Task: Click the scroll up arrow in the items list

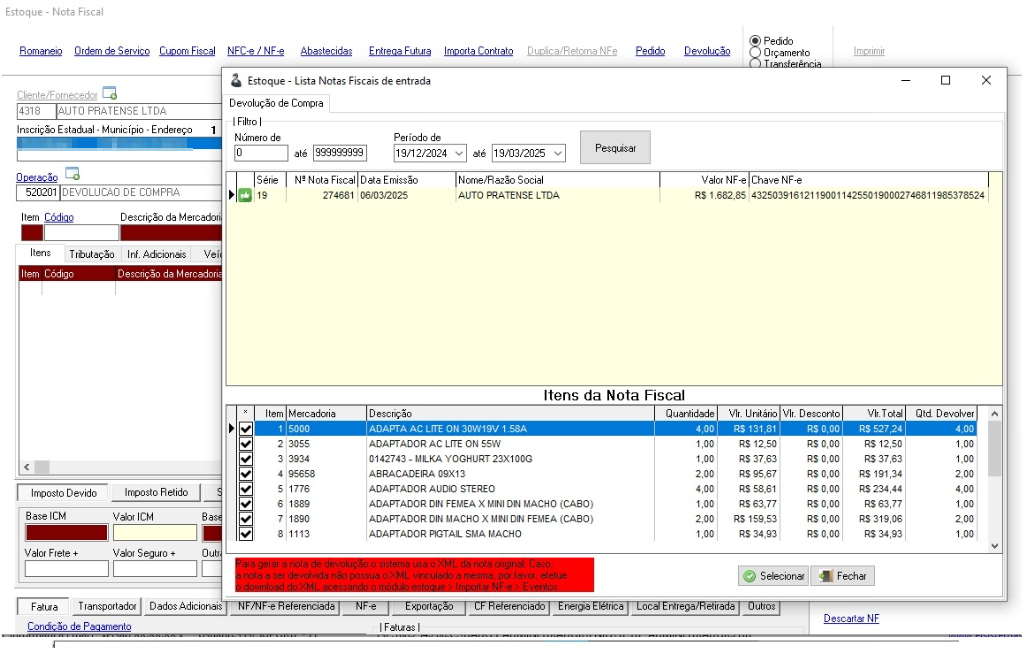Action: point(994,414)
